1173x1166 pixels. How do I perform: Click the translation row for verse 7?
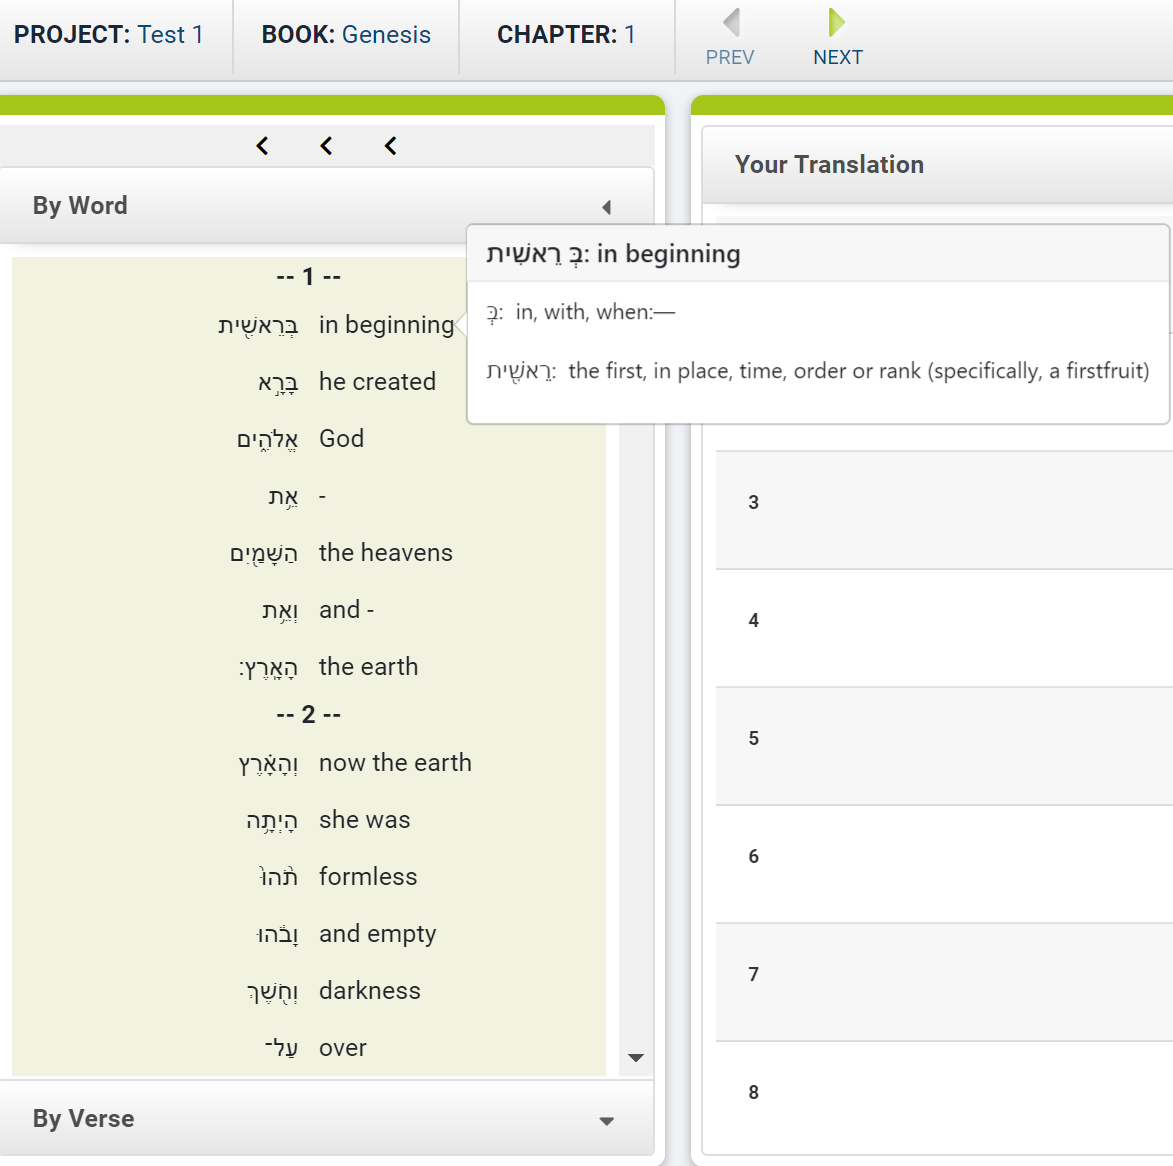(944, 982)
